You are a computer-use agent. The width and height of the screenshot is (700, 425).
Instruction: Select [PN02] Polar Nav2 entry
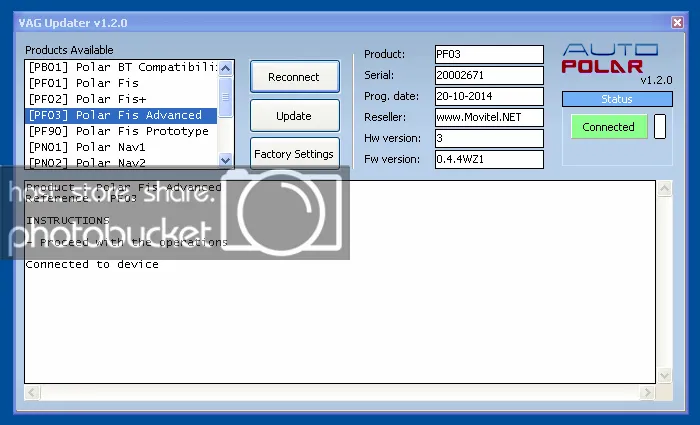[121, 162]
